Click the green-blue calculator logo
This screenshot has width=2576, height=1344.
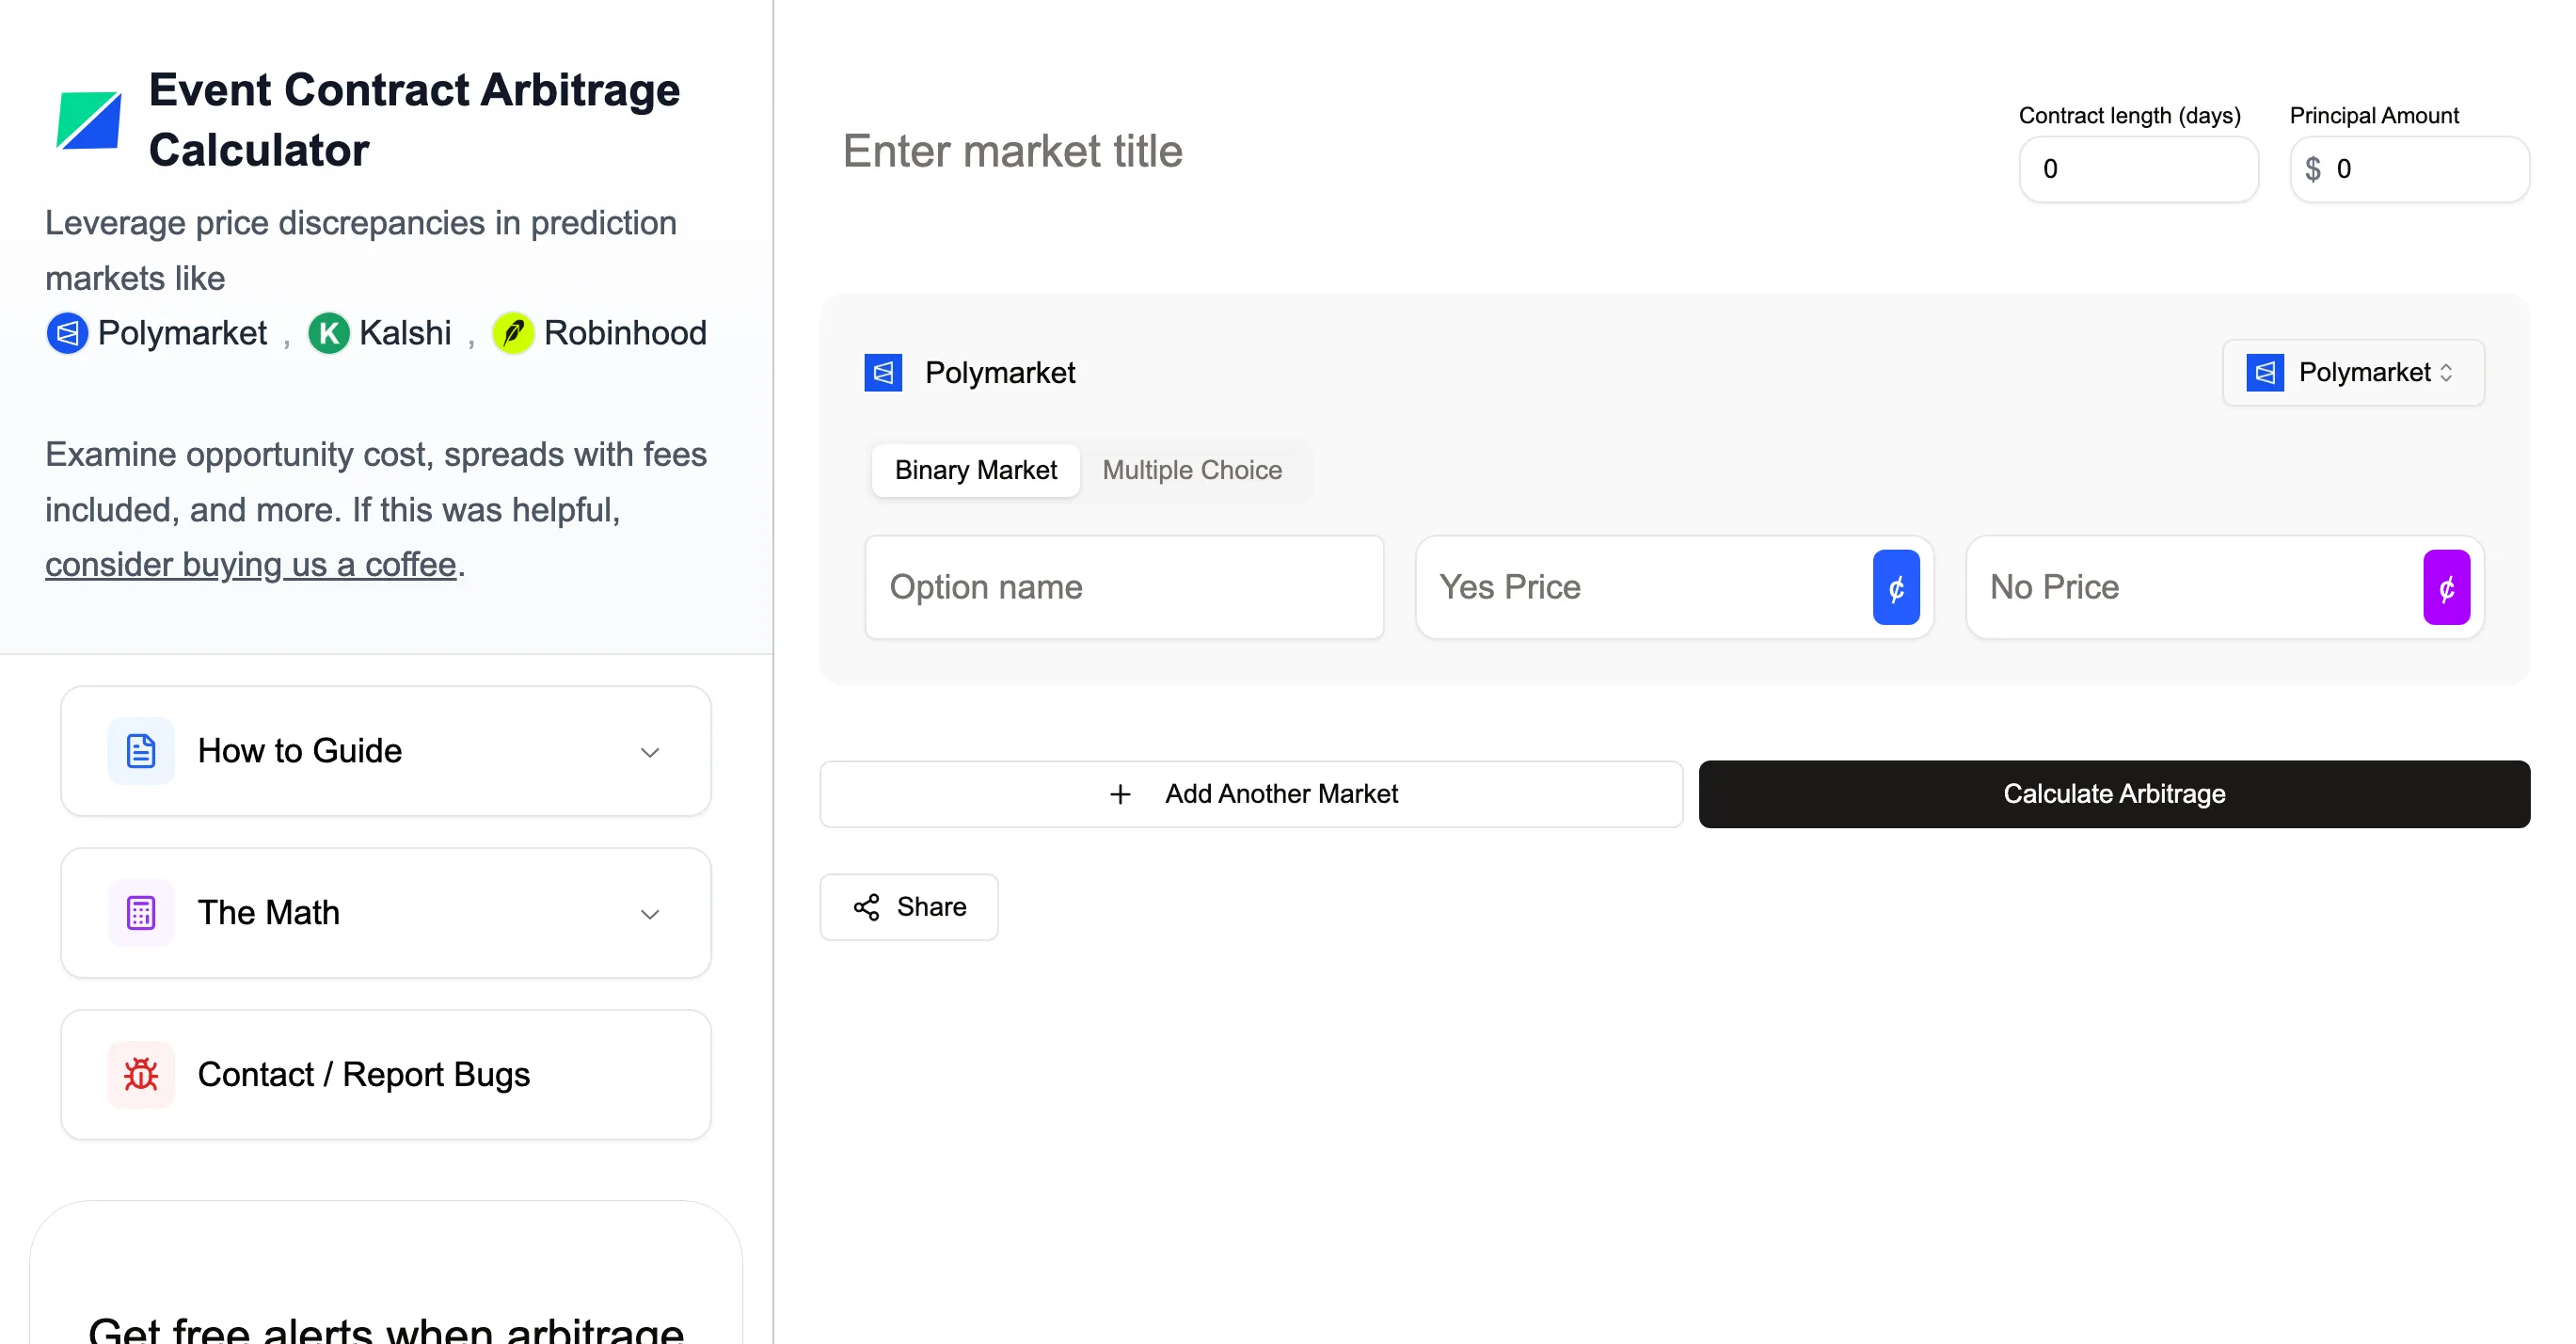pyautogui.click(x=89, y=120)
